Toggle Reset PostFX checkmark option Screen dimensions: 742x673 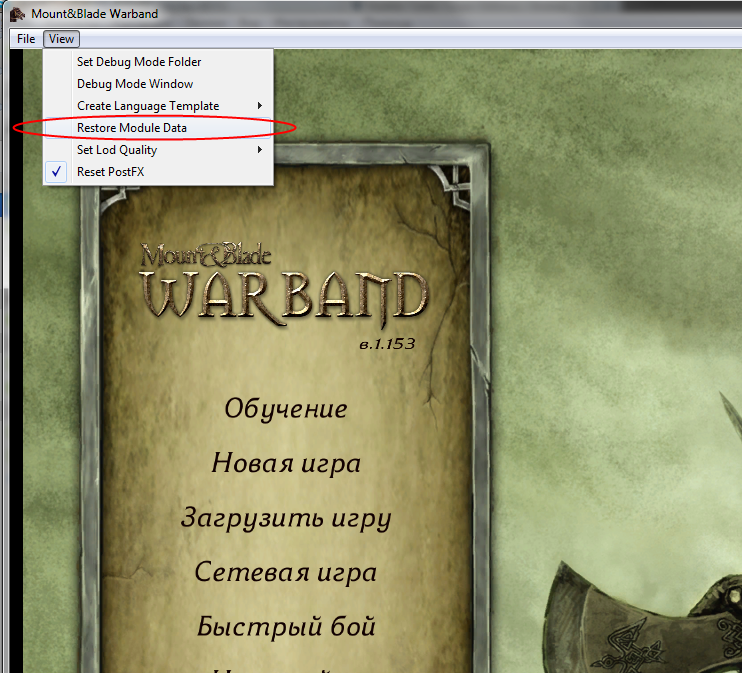[x=158, y=172]
